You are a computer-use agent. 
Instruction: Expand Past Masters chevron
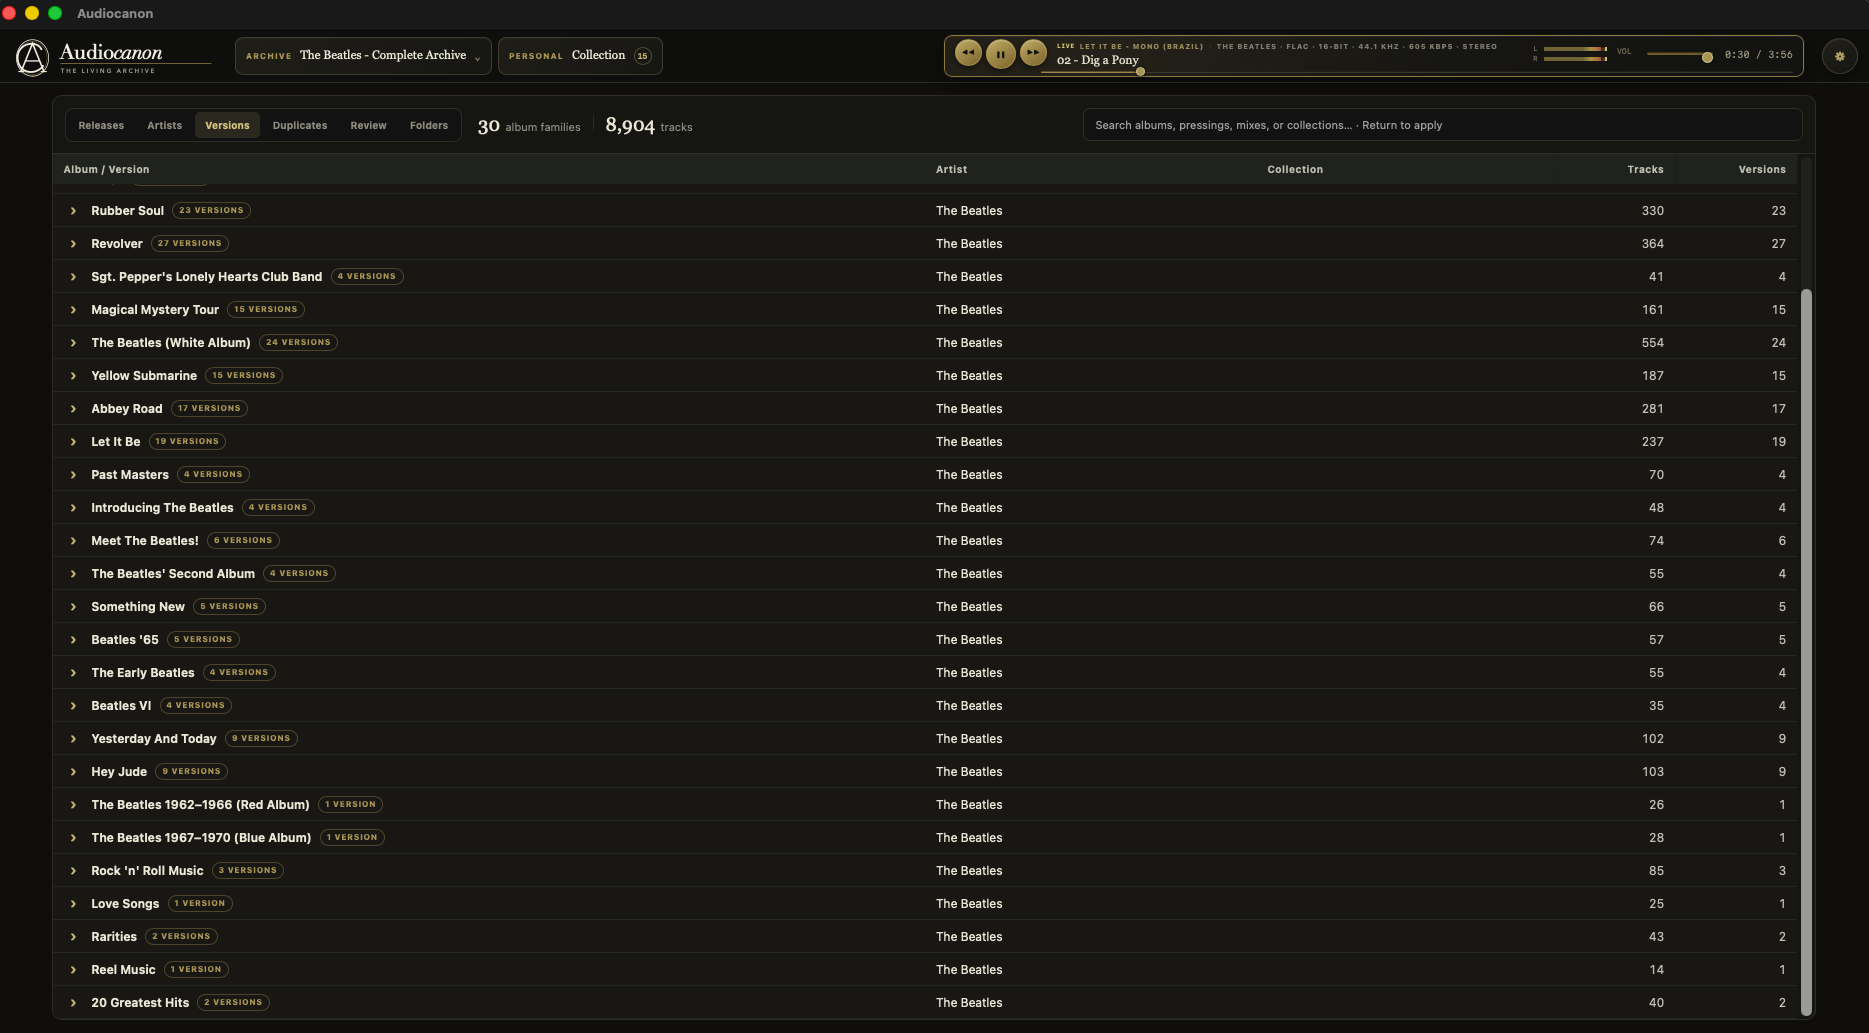[x=73, y=475]
